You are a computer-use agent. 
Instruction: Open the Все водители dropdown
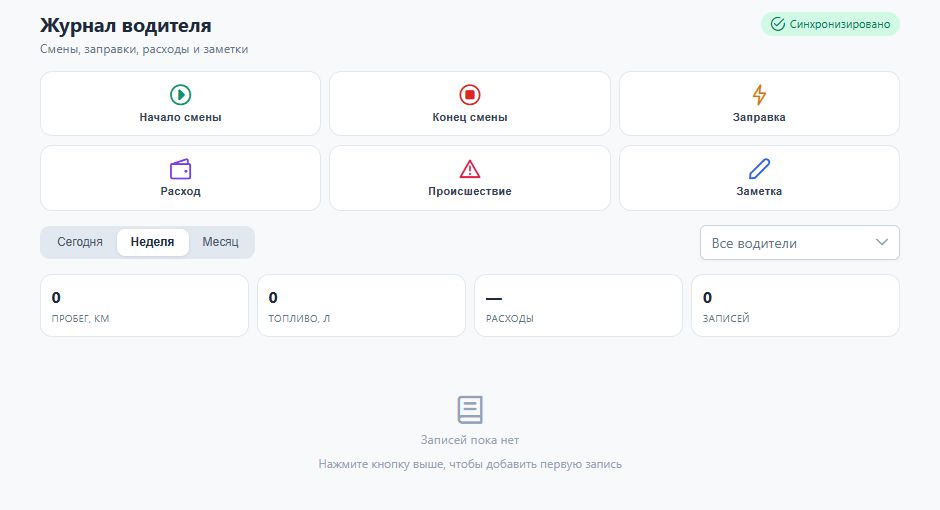[800, 243]
